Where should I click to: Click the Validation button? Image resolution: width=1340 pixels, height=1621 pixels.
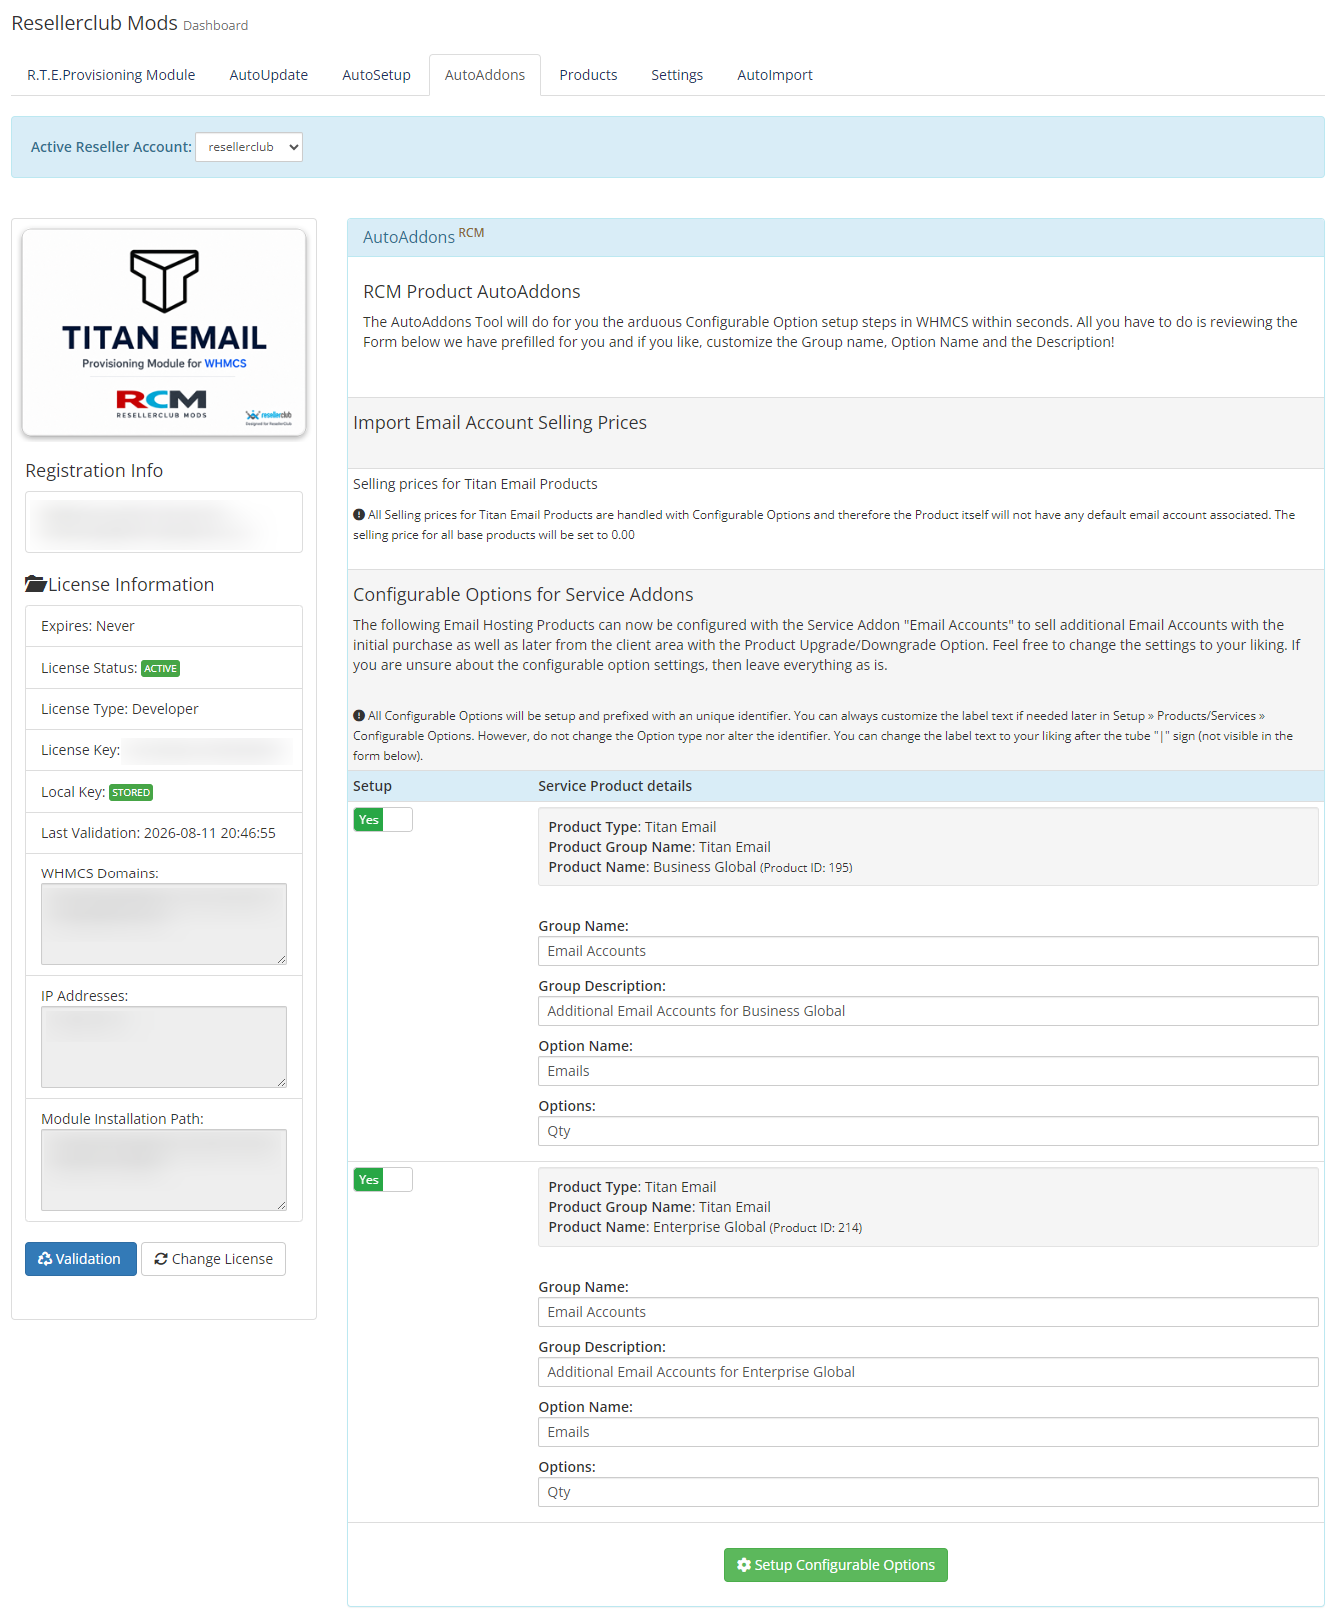click(x=81, y=1259)
